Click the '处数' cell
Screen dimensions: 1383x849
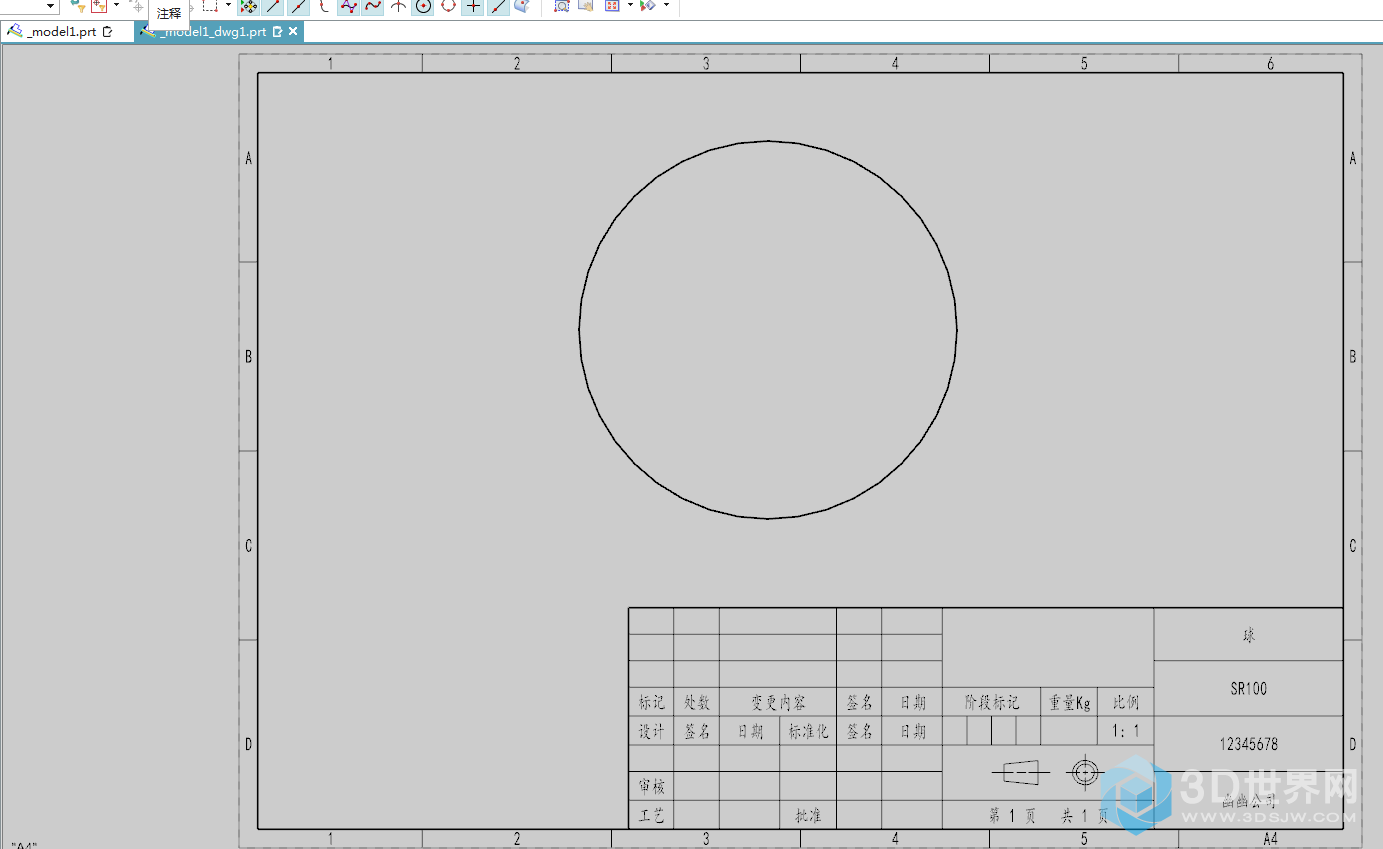tap(696, 703)
